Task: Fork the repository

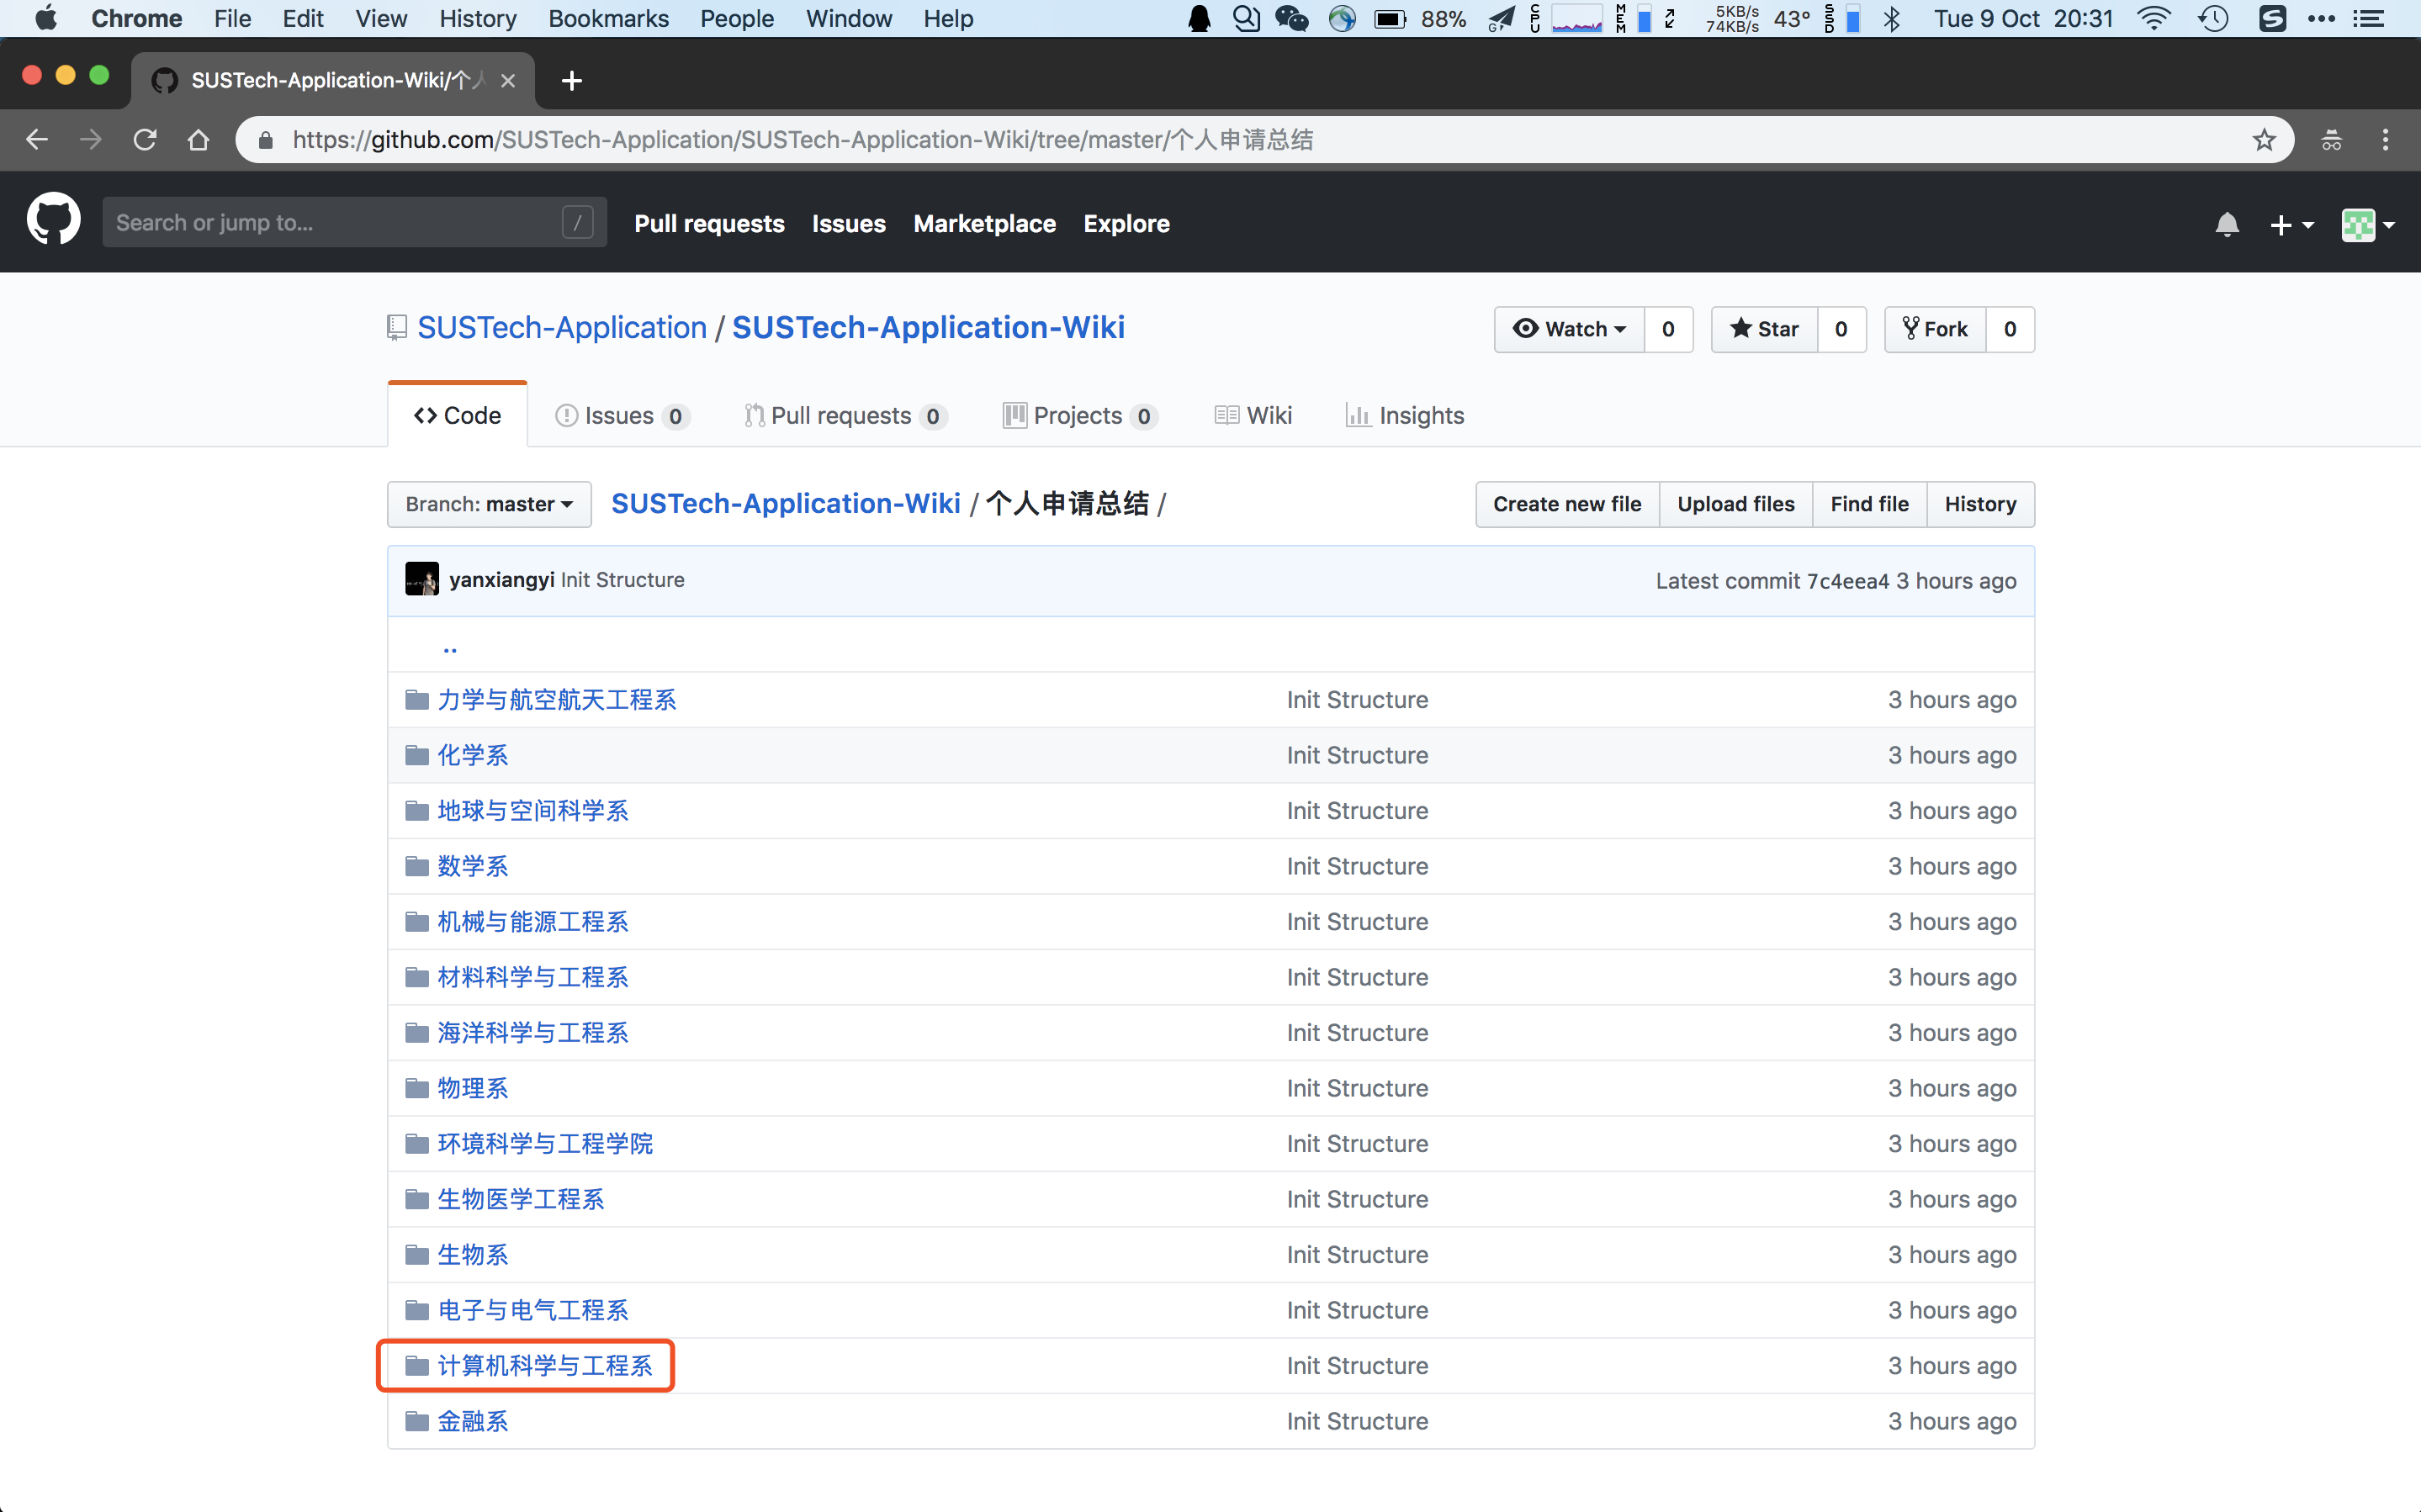Action: click(x=1935, y=329)
